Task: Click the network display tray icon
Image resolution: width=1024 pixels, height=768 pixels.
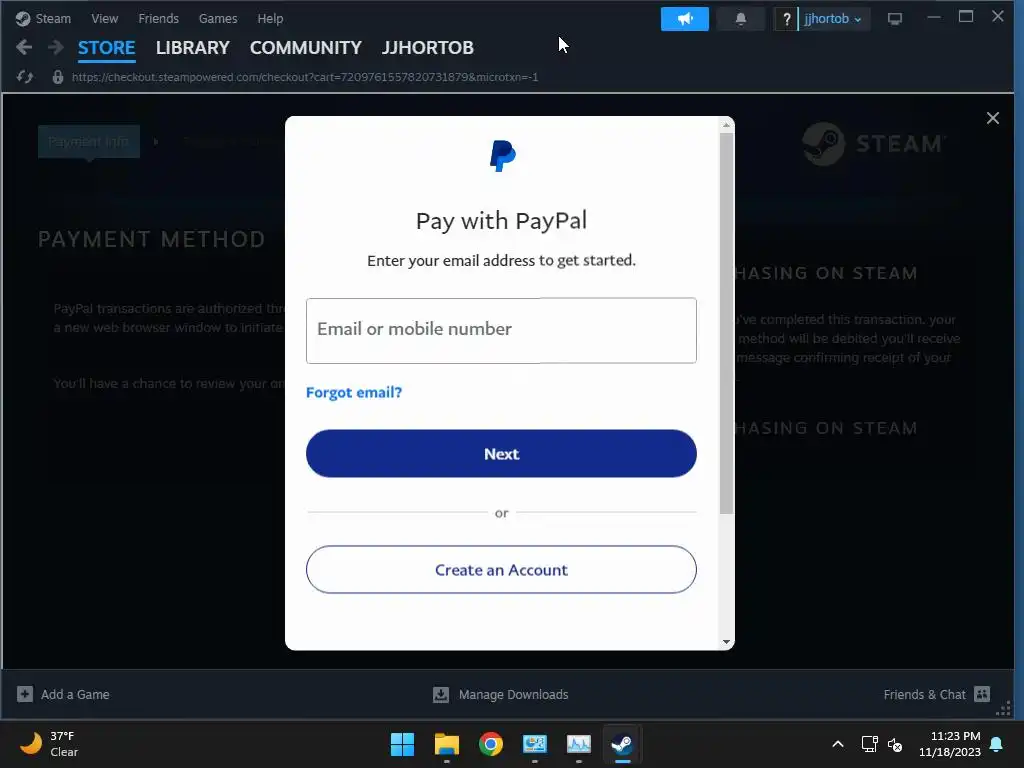Action: pyautogui.click(x=869, y=744)
